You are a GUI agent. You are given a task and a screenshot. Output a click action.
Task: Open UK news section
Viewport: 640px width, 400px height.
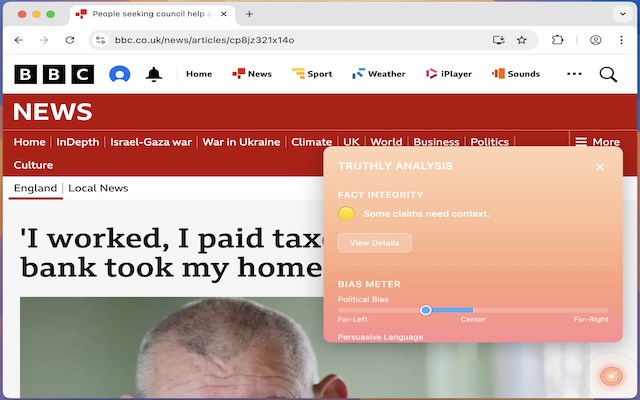(x=351, y=142)
